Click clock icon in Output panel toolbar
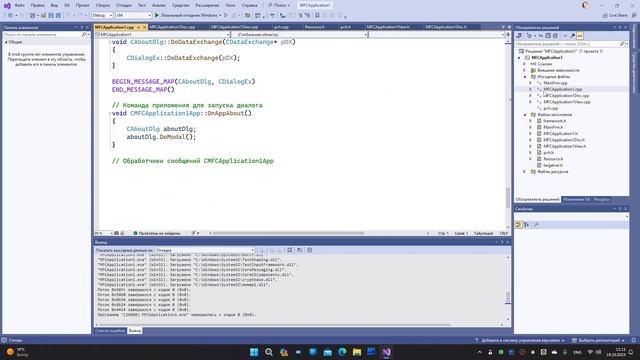 tap(309, 250)
